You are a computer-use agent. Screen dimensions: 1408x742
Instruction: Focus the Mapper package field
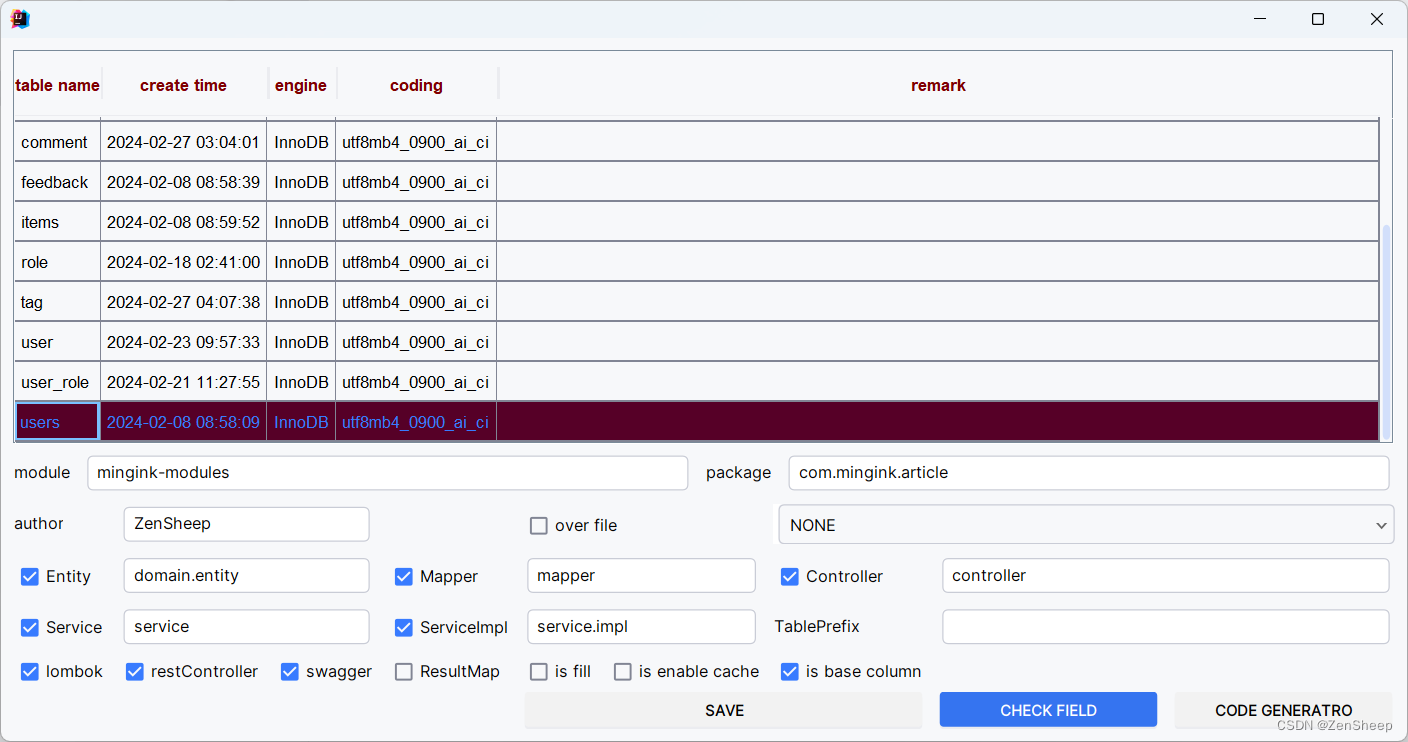pyautogui.click(x=641, y=575)
